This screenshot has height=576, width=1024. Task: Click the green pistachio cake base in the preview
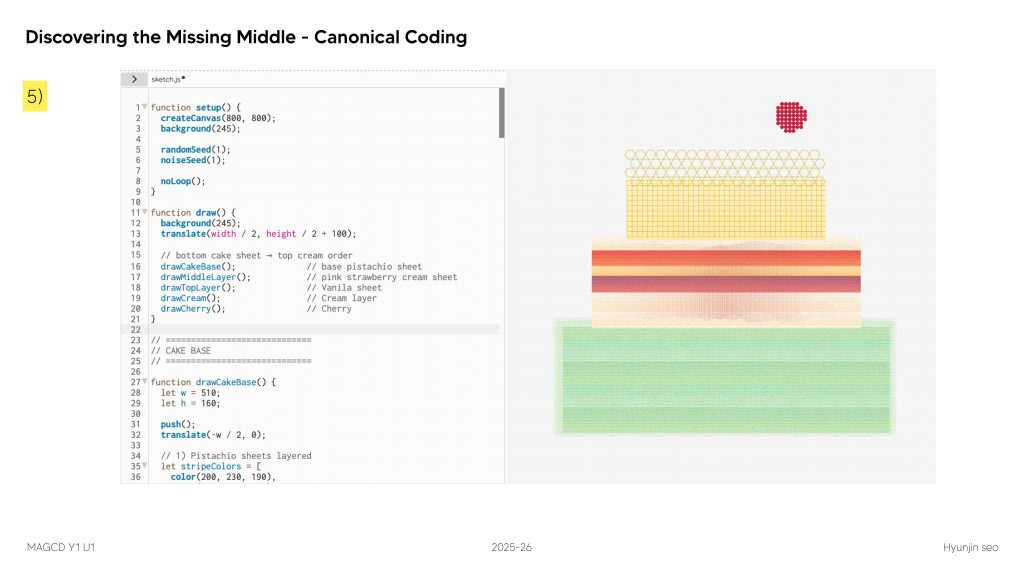(x=725, y=378)
